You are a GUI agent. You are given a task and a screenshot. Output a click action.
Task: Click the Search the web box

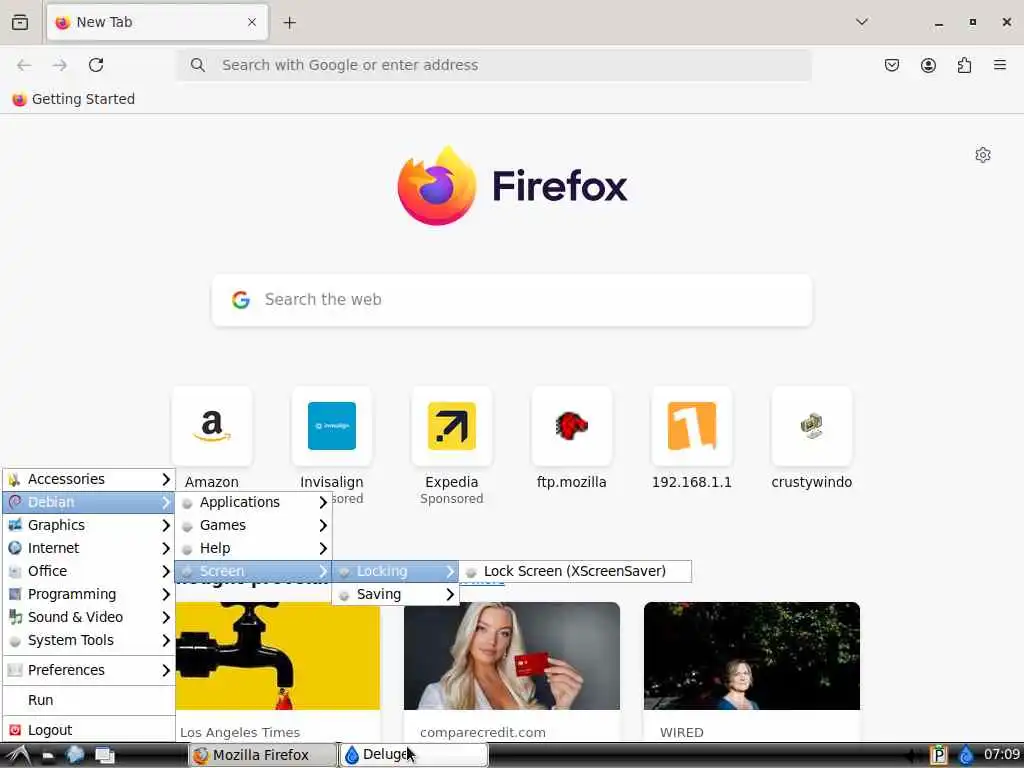pyautogui.click(x=512, y=300)
